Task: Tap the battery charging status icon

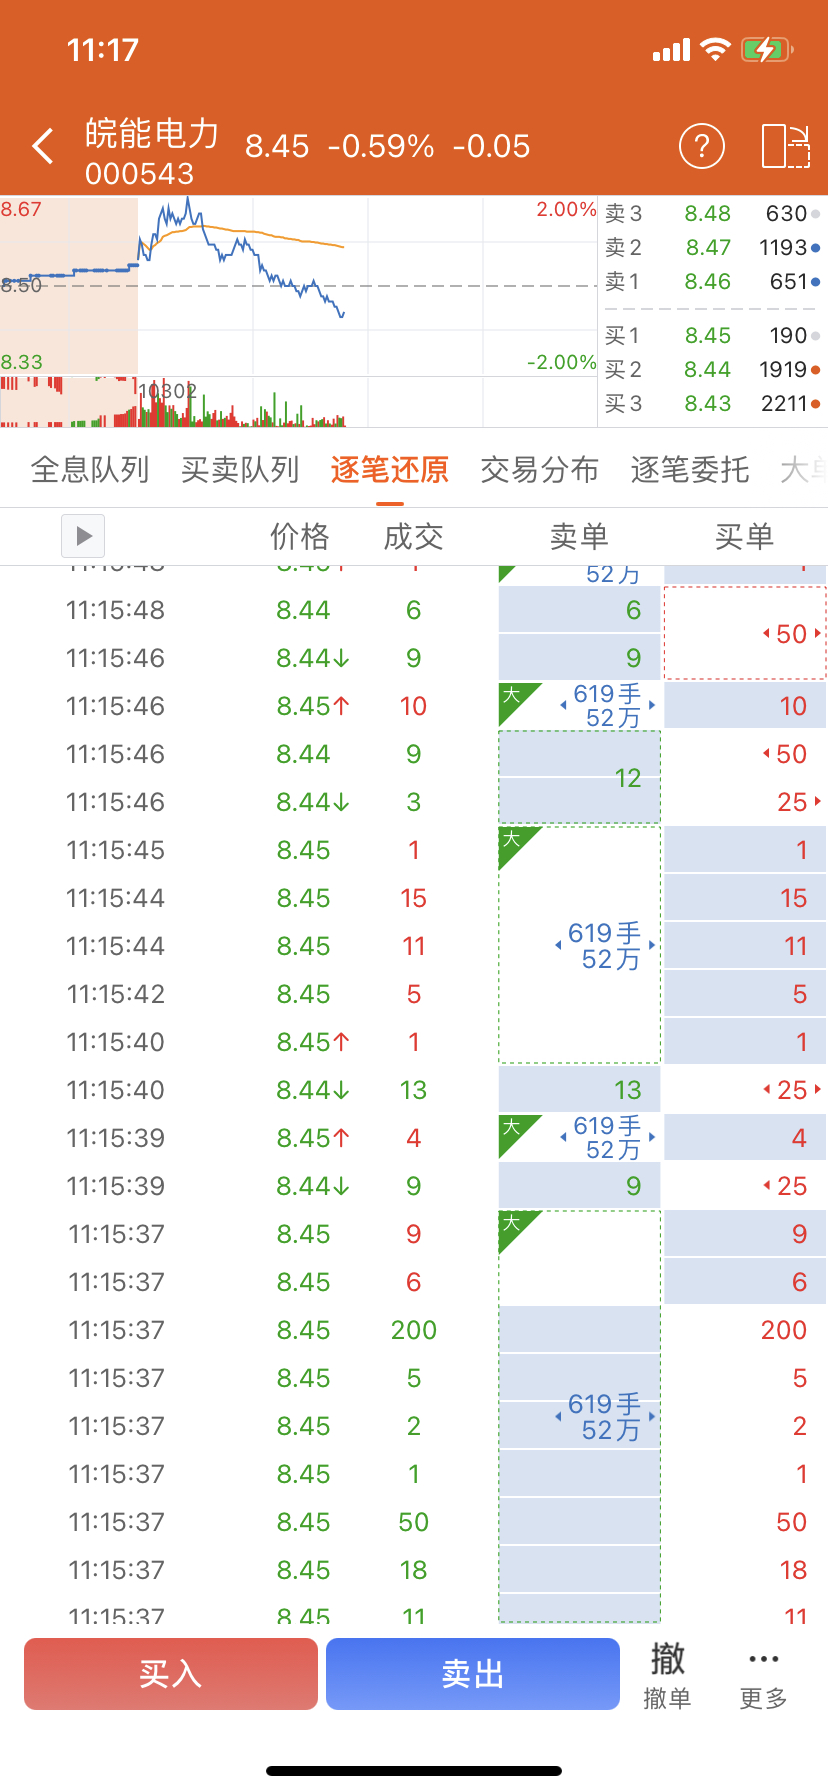Action: point(766,50)
